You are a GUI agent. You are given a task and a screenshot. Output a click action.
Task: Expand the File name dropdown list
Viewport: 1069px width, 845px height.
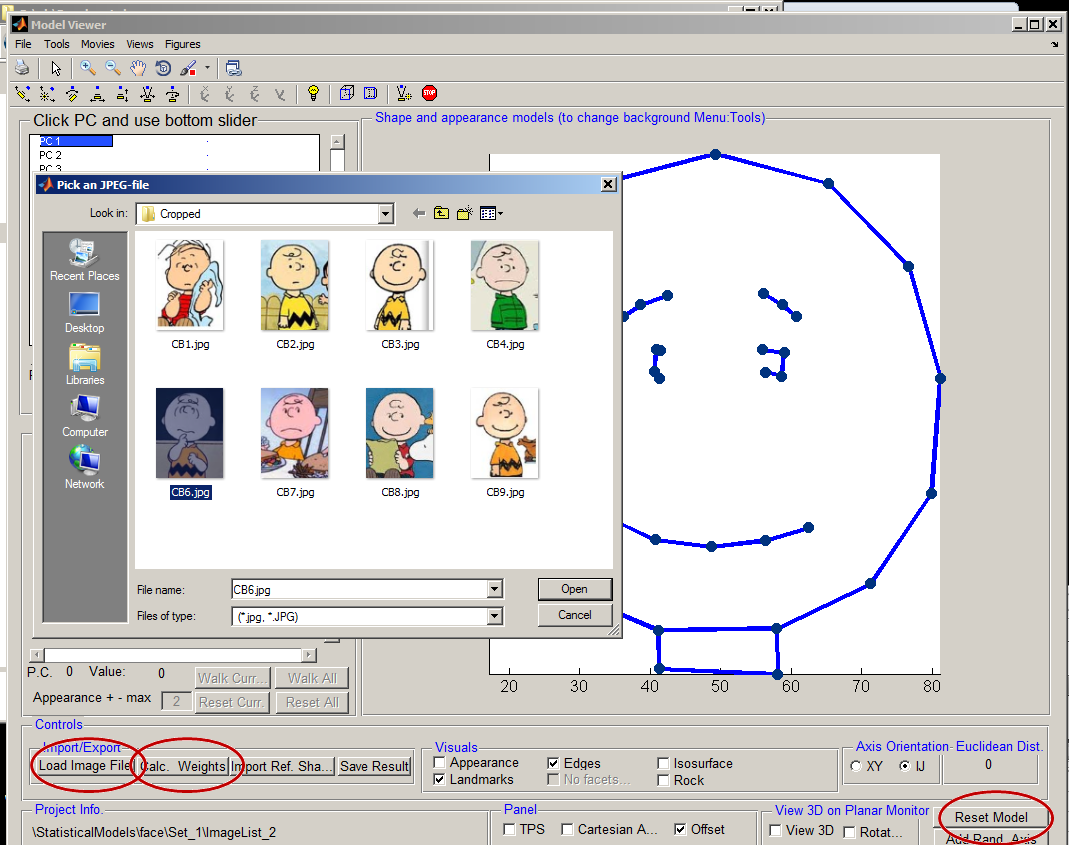(x=494, y=590)
